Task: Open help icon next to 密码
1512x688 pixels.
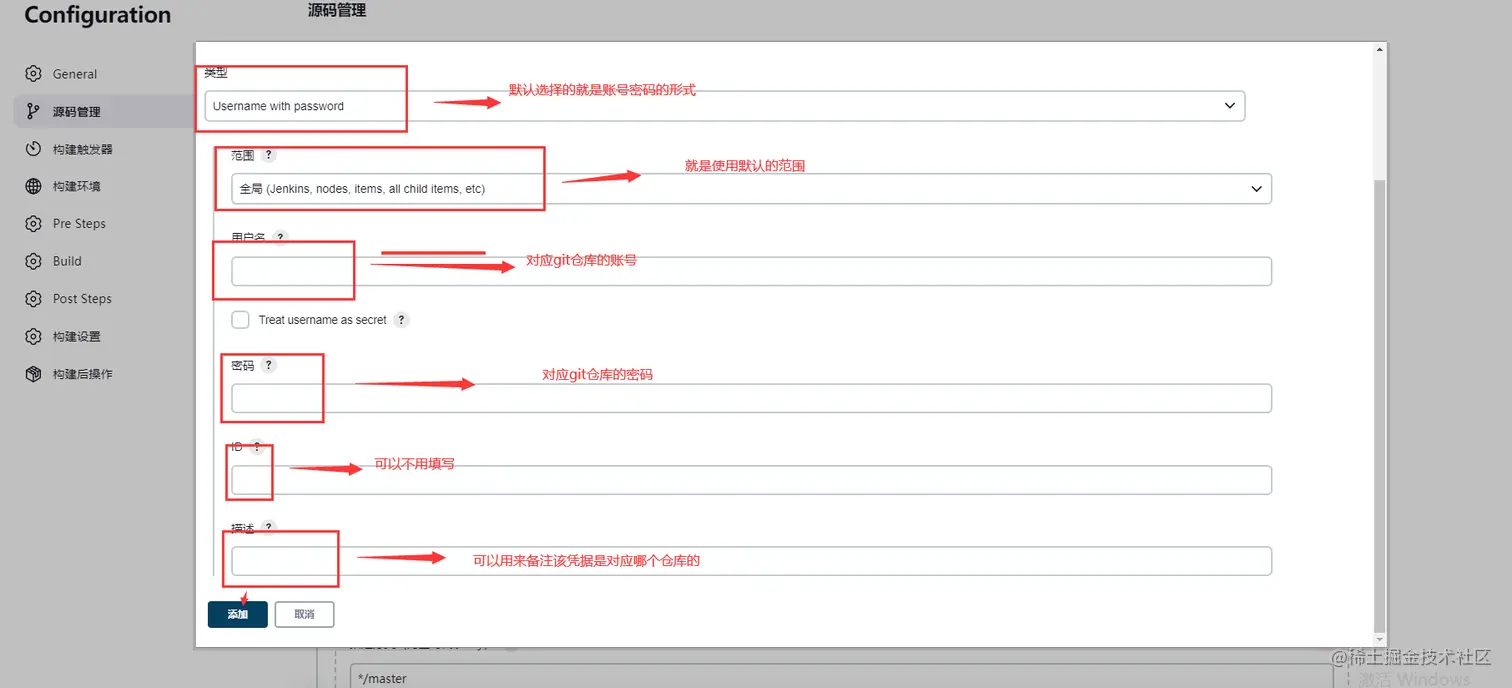Action: click(x=268, y=366)
